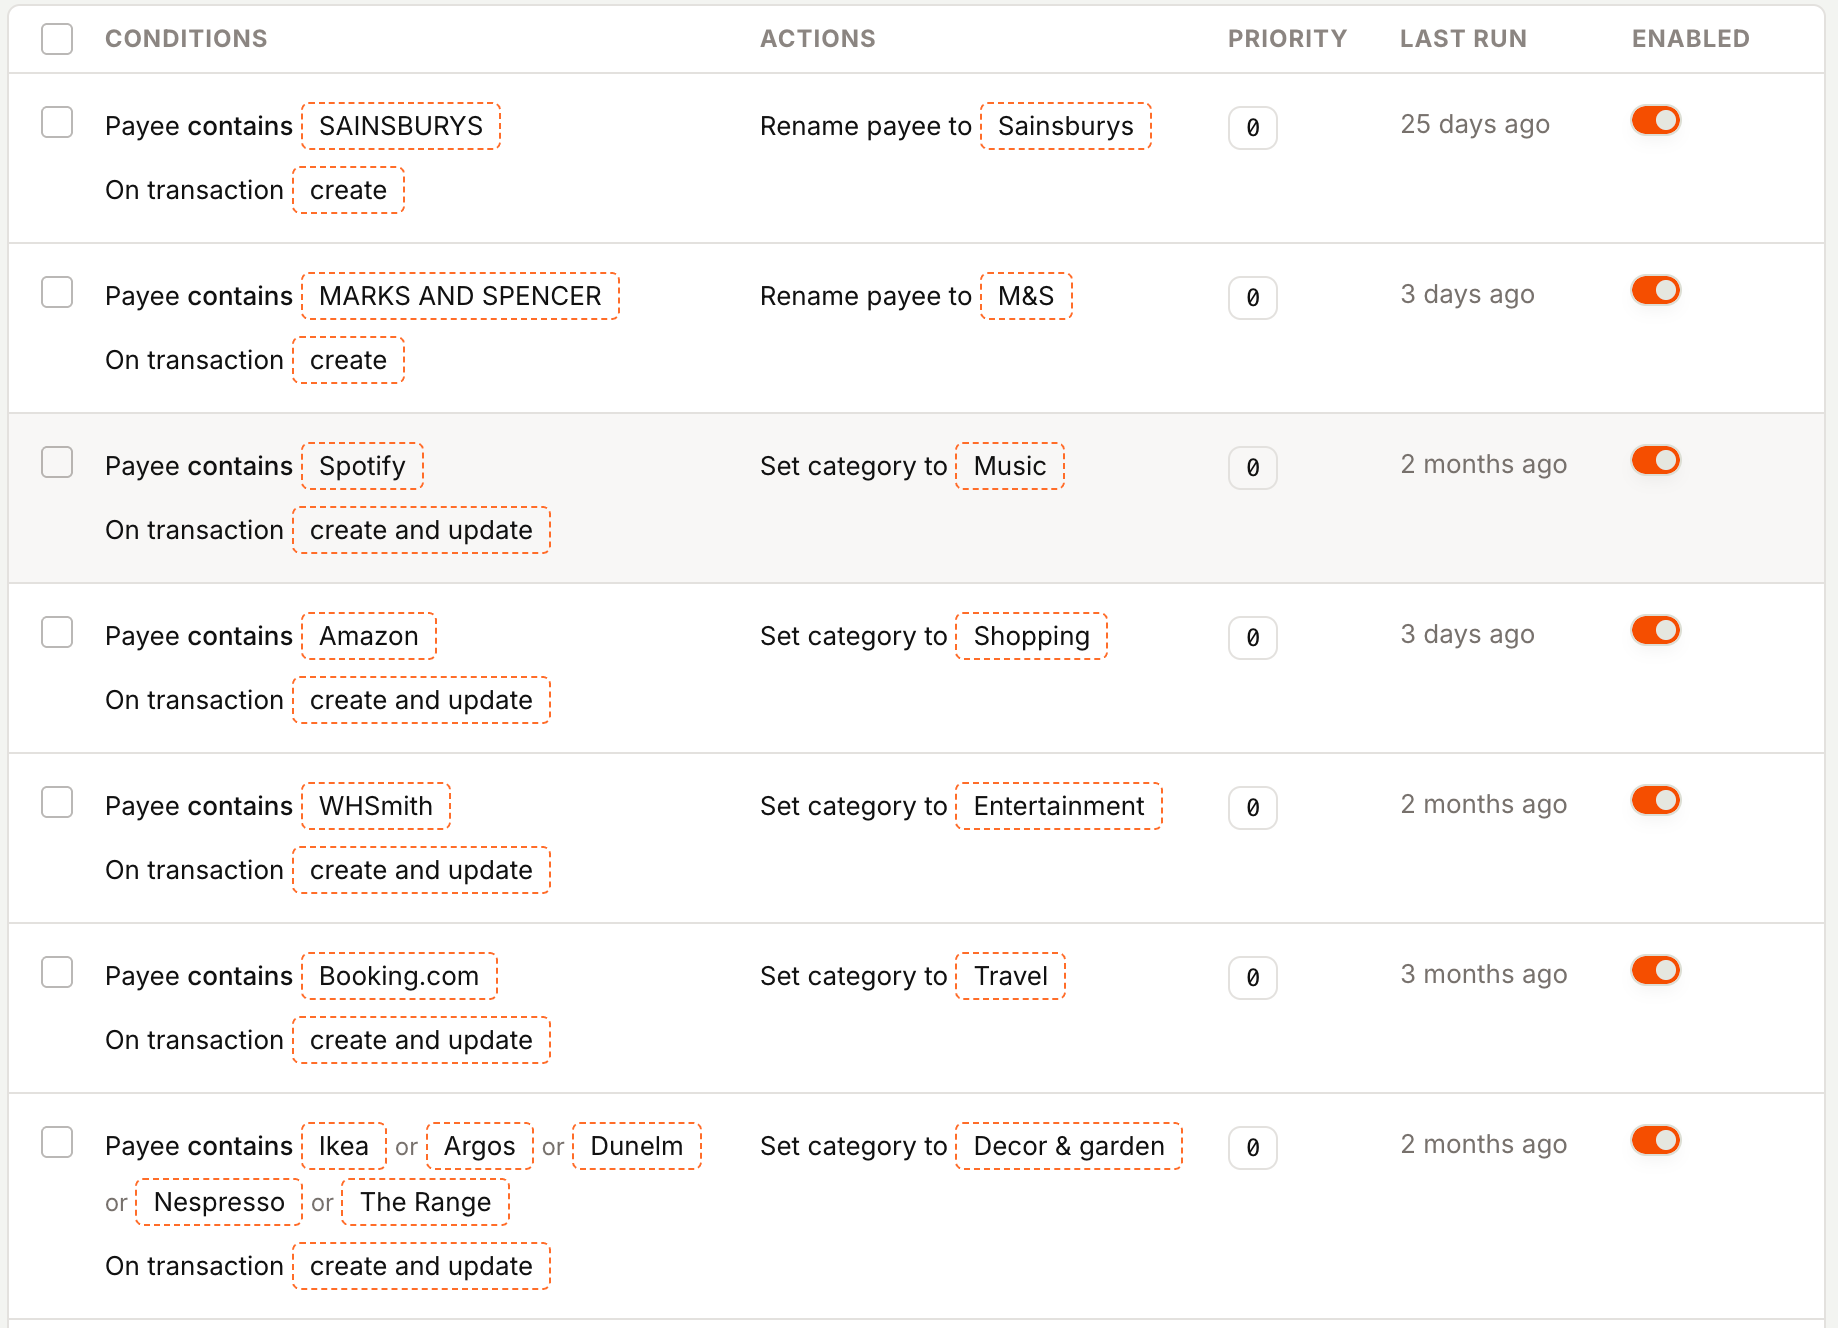Click the Ikea payee tag
The image size is (1838, 1328).
pyautogui.click(x=344, y=1146)
